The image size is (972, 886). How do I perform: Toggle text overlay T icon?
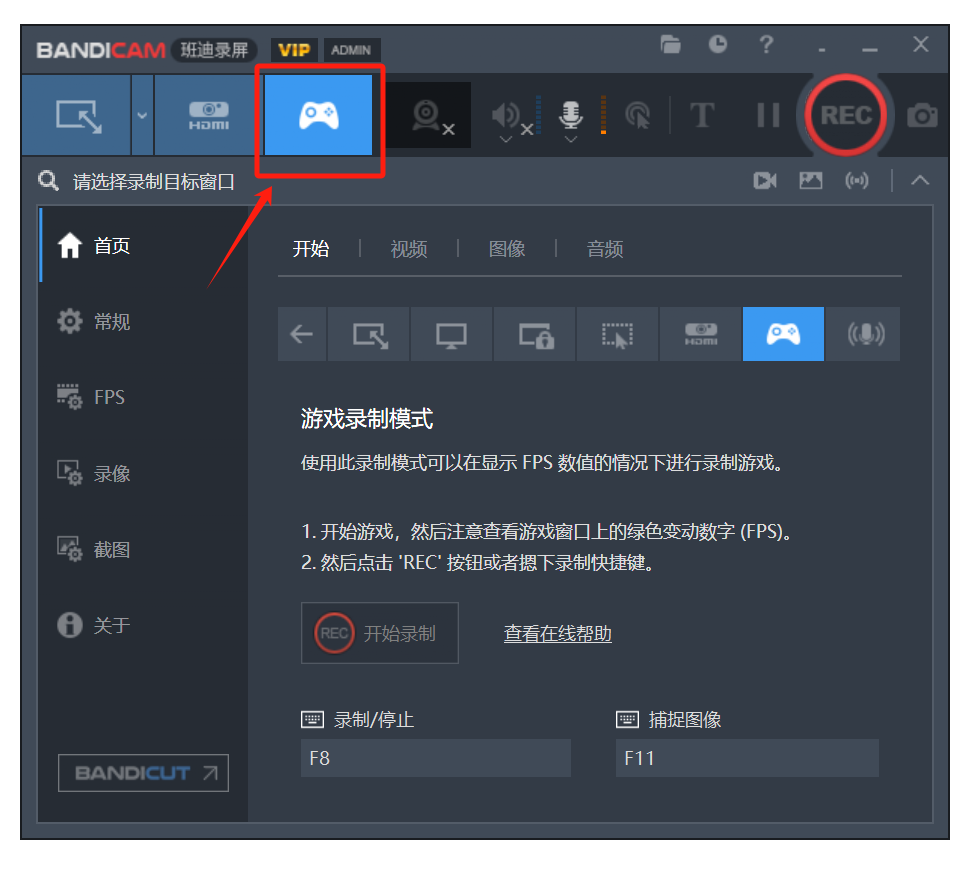(x=702, y=115)
